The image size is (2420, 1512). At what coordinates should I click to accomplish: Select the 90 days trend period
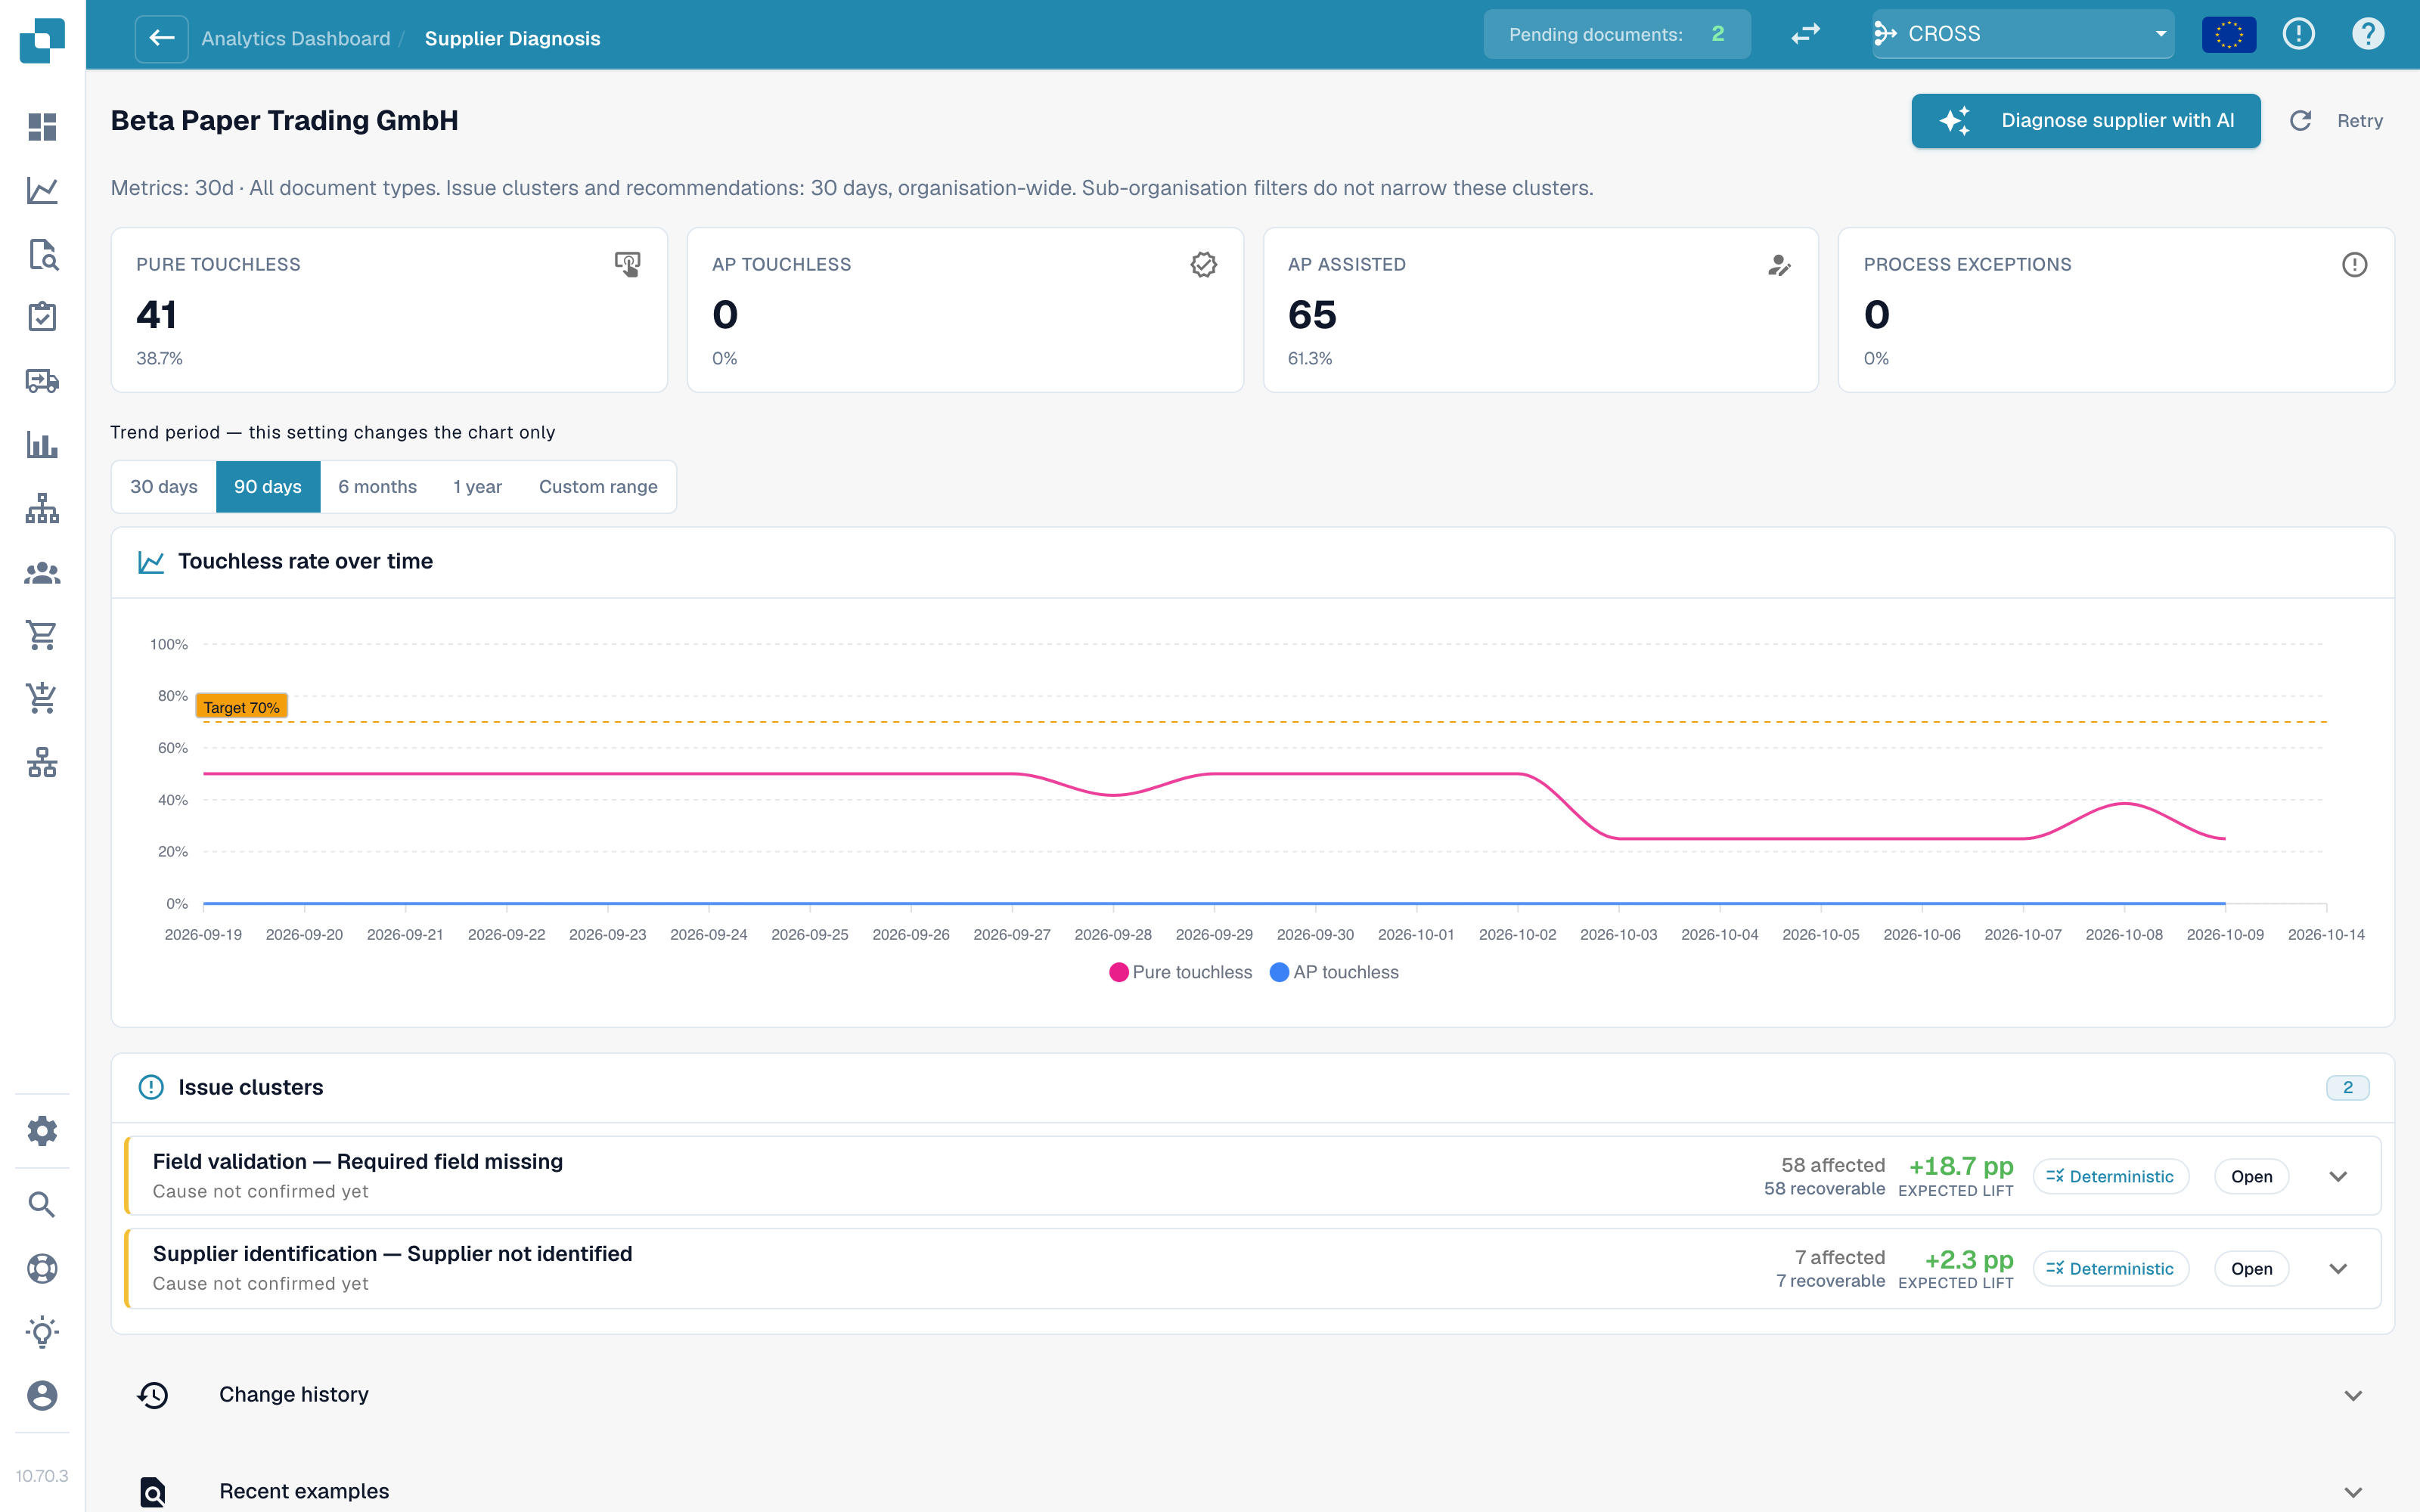point(268,487)
